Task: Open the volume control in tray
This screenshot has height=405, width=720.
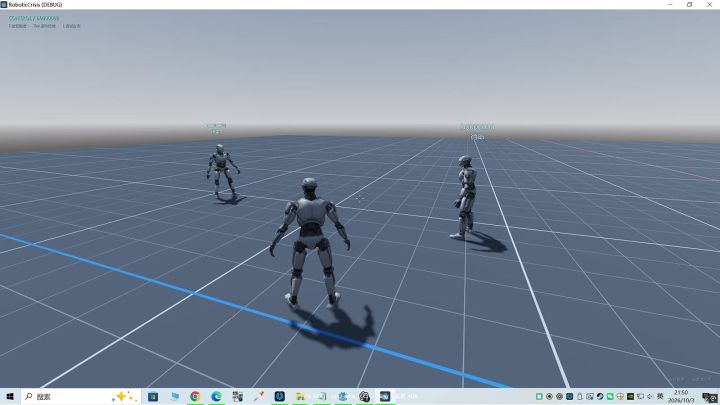Action: [650, 396]
